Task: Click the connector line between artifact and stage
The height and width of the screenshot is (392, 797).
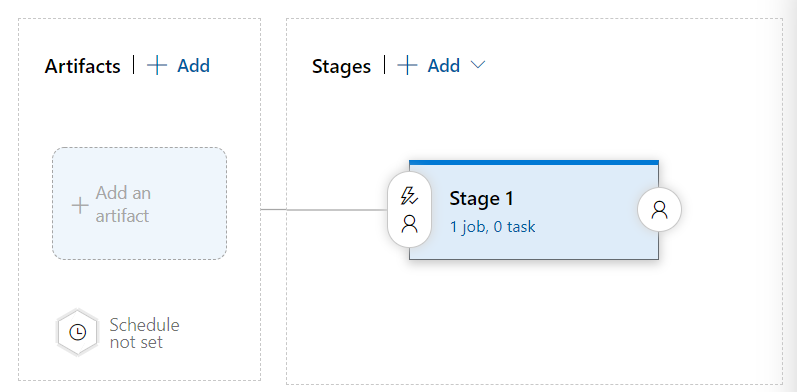Action: pos(324,209)
